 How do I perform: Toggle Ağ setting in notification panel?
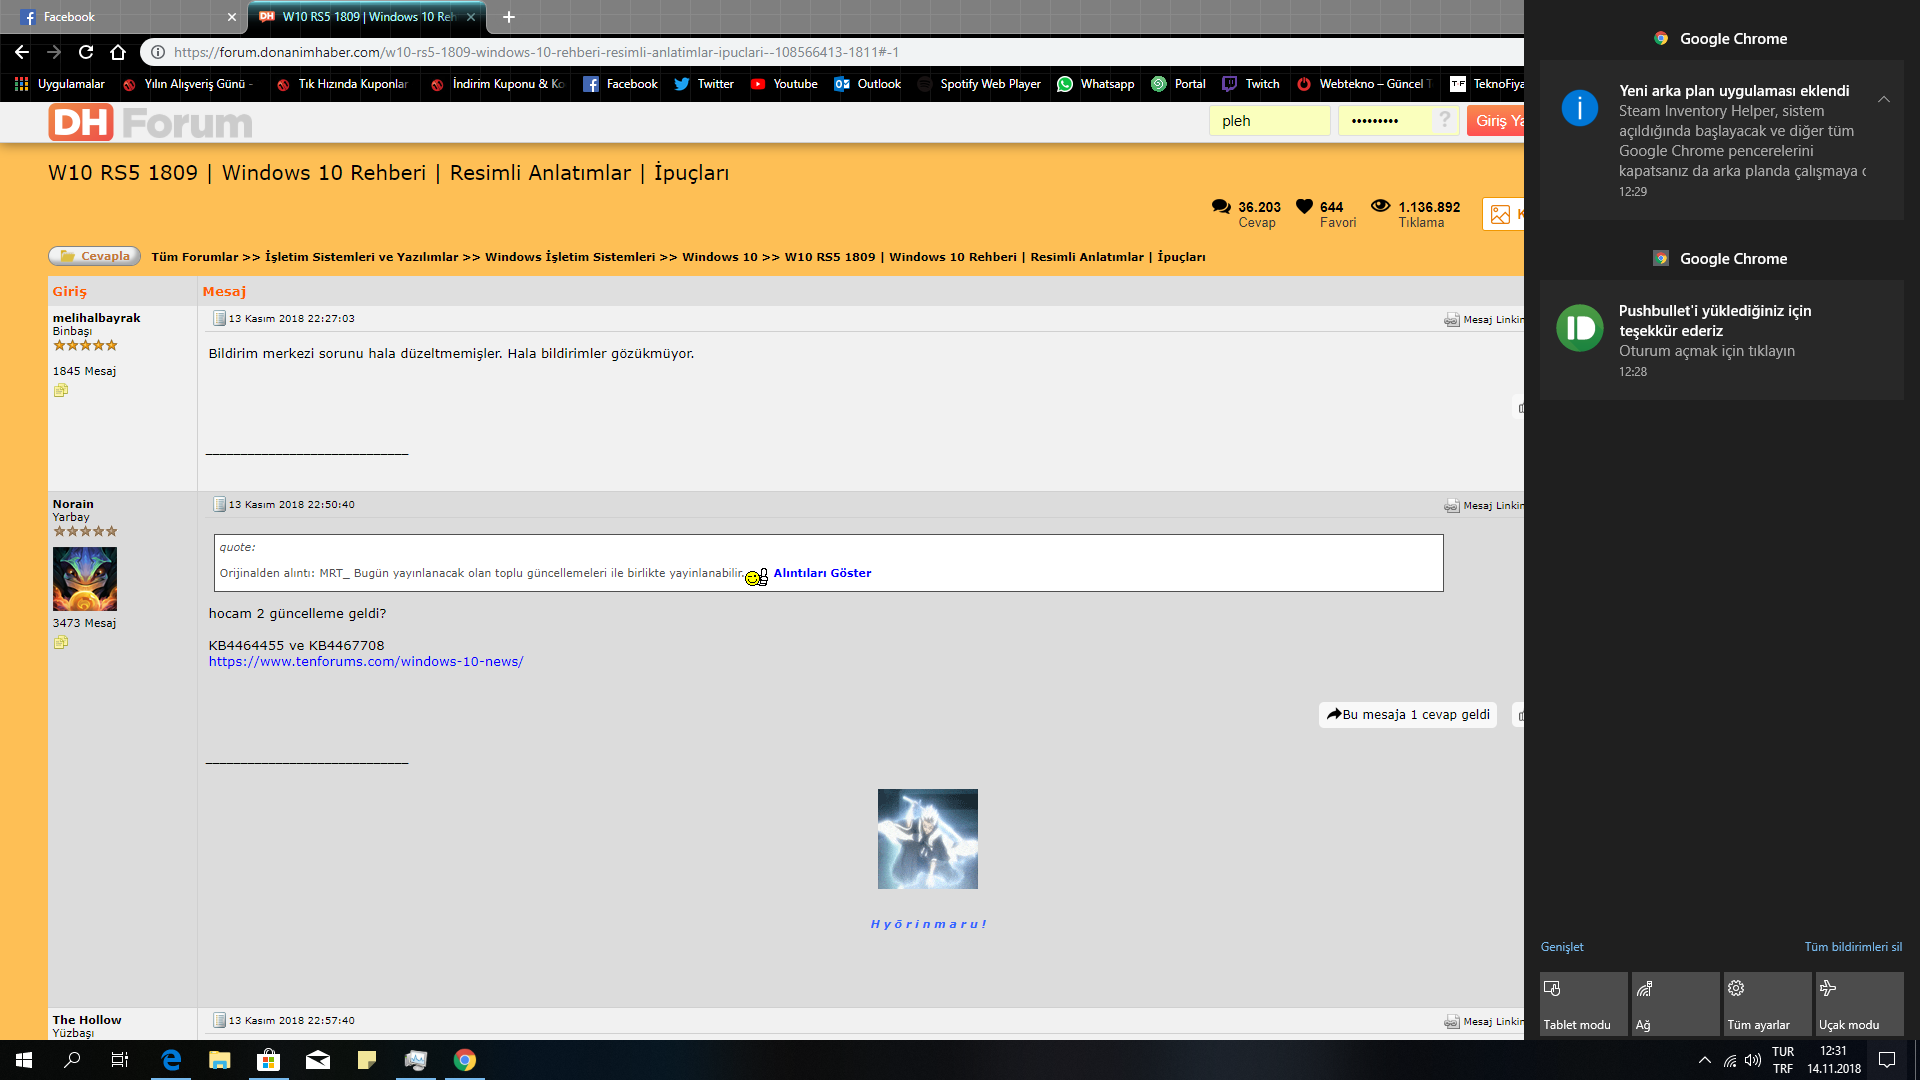(x=1673, y=1005)
